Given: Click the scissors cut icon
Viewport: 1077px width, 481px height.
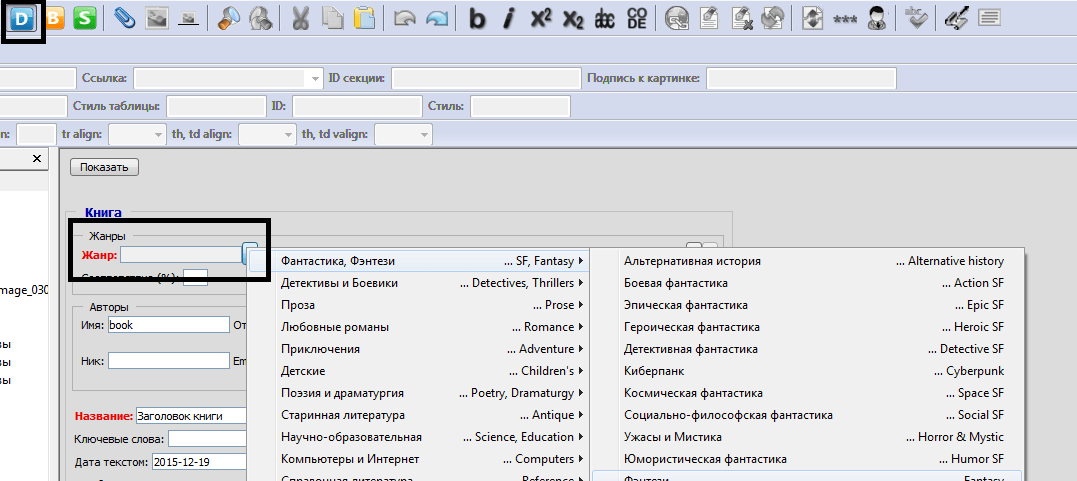Looking at the screenshot, I should (x=300, y=18).
